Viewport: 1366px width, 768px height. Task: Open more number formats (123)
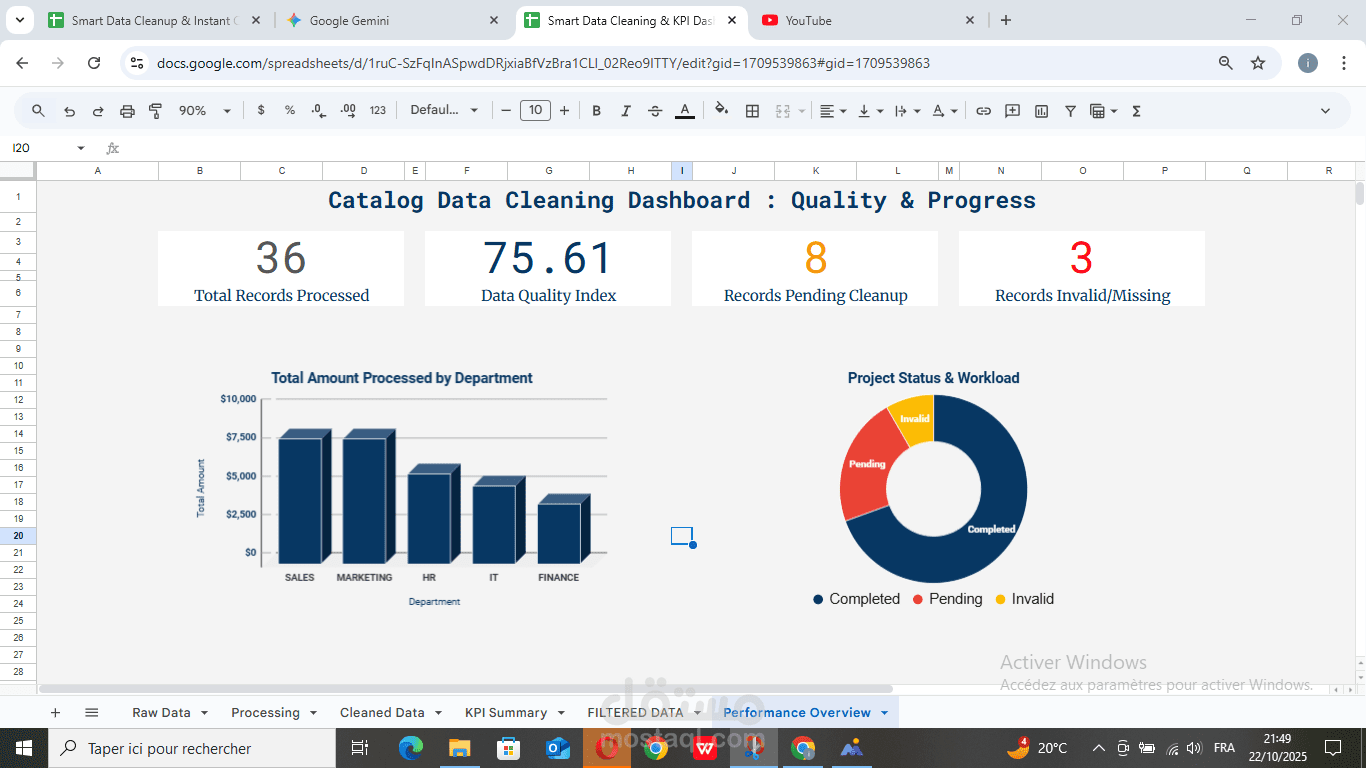coord(378,111)
